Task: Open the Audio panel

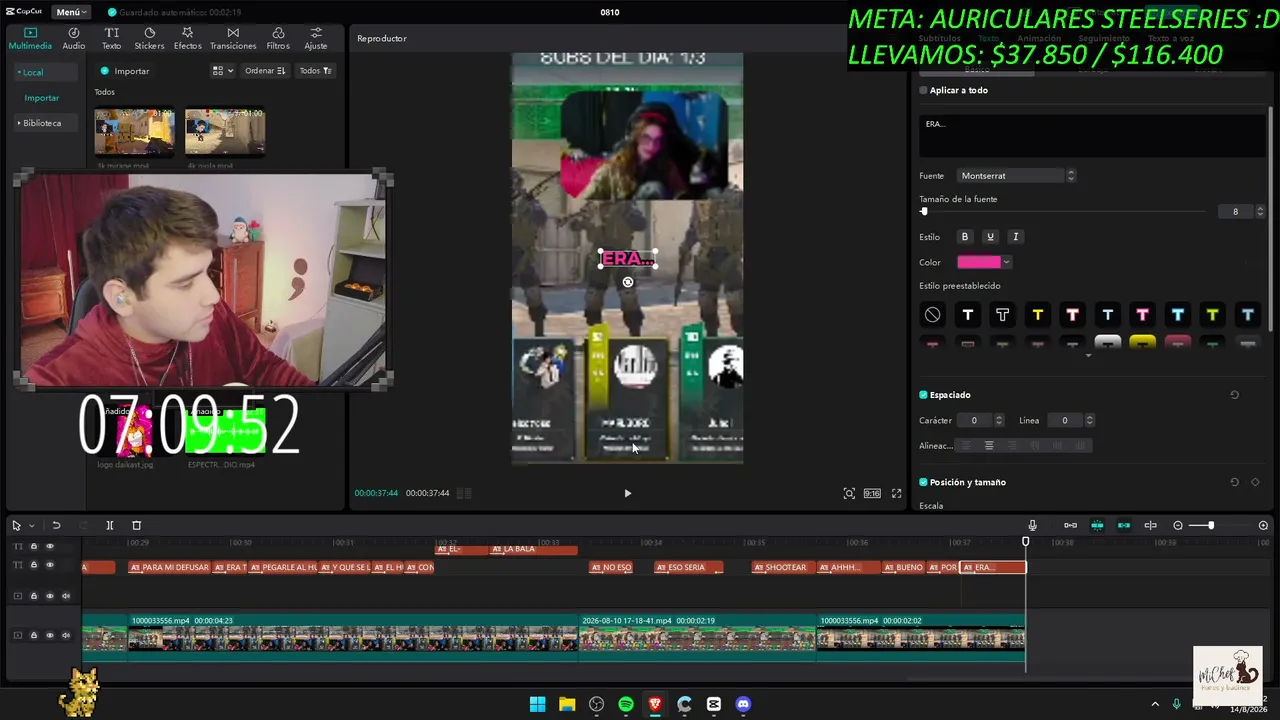Action: [x=74, y=38]
